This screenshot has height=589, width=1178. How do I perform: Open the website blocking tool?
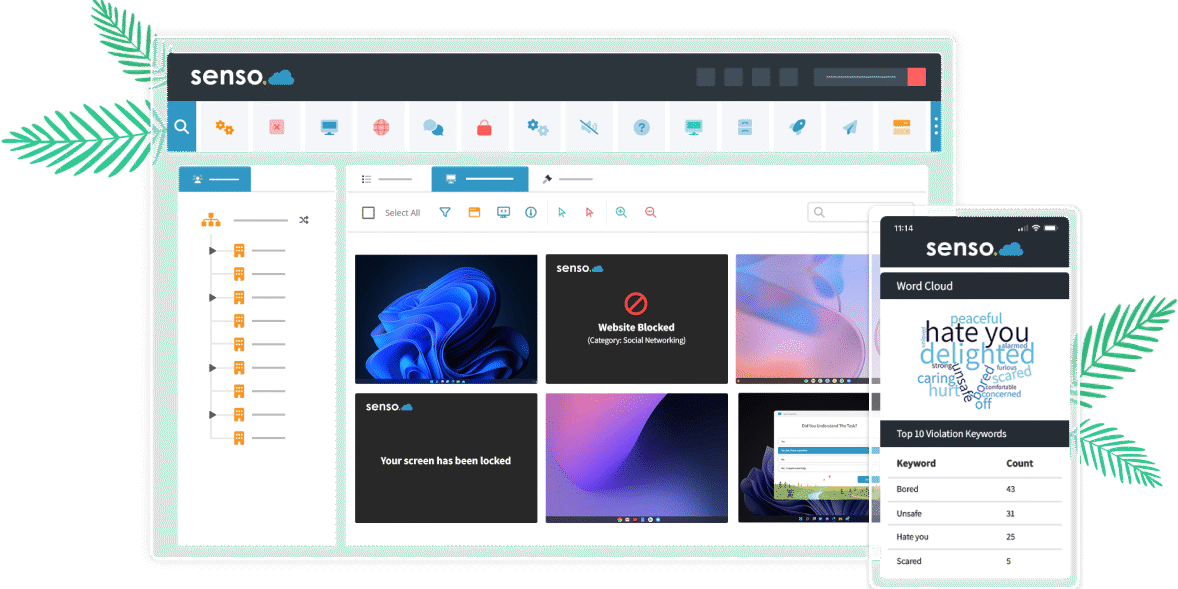pos(276,127)
